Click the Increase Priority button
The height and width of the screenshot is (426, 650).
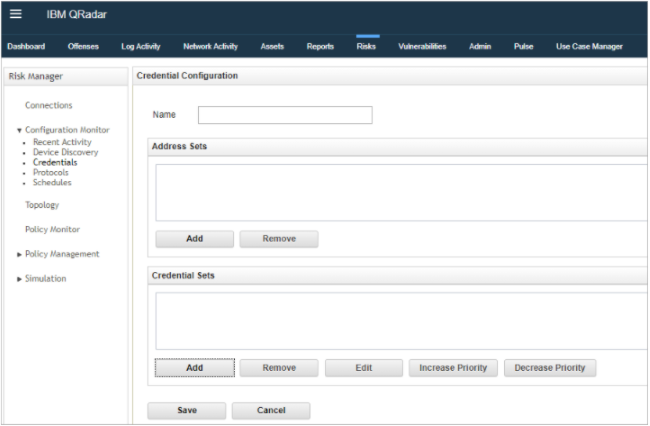point(453,368)
